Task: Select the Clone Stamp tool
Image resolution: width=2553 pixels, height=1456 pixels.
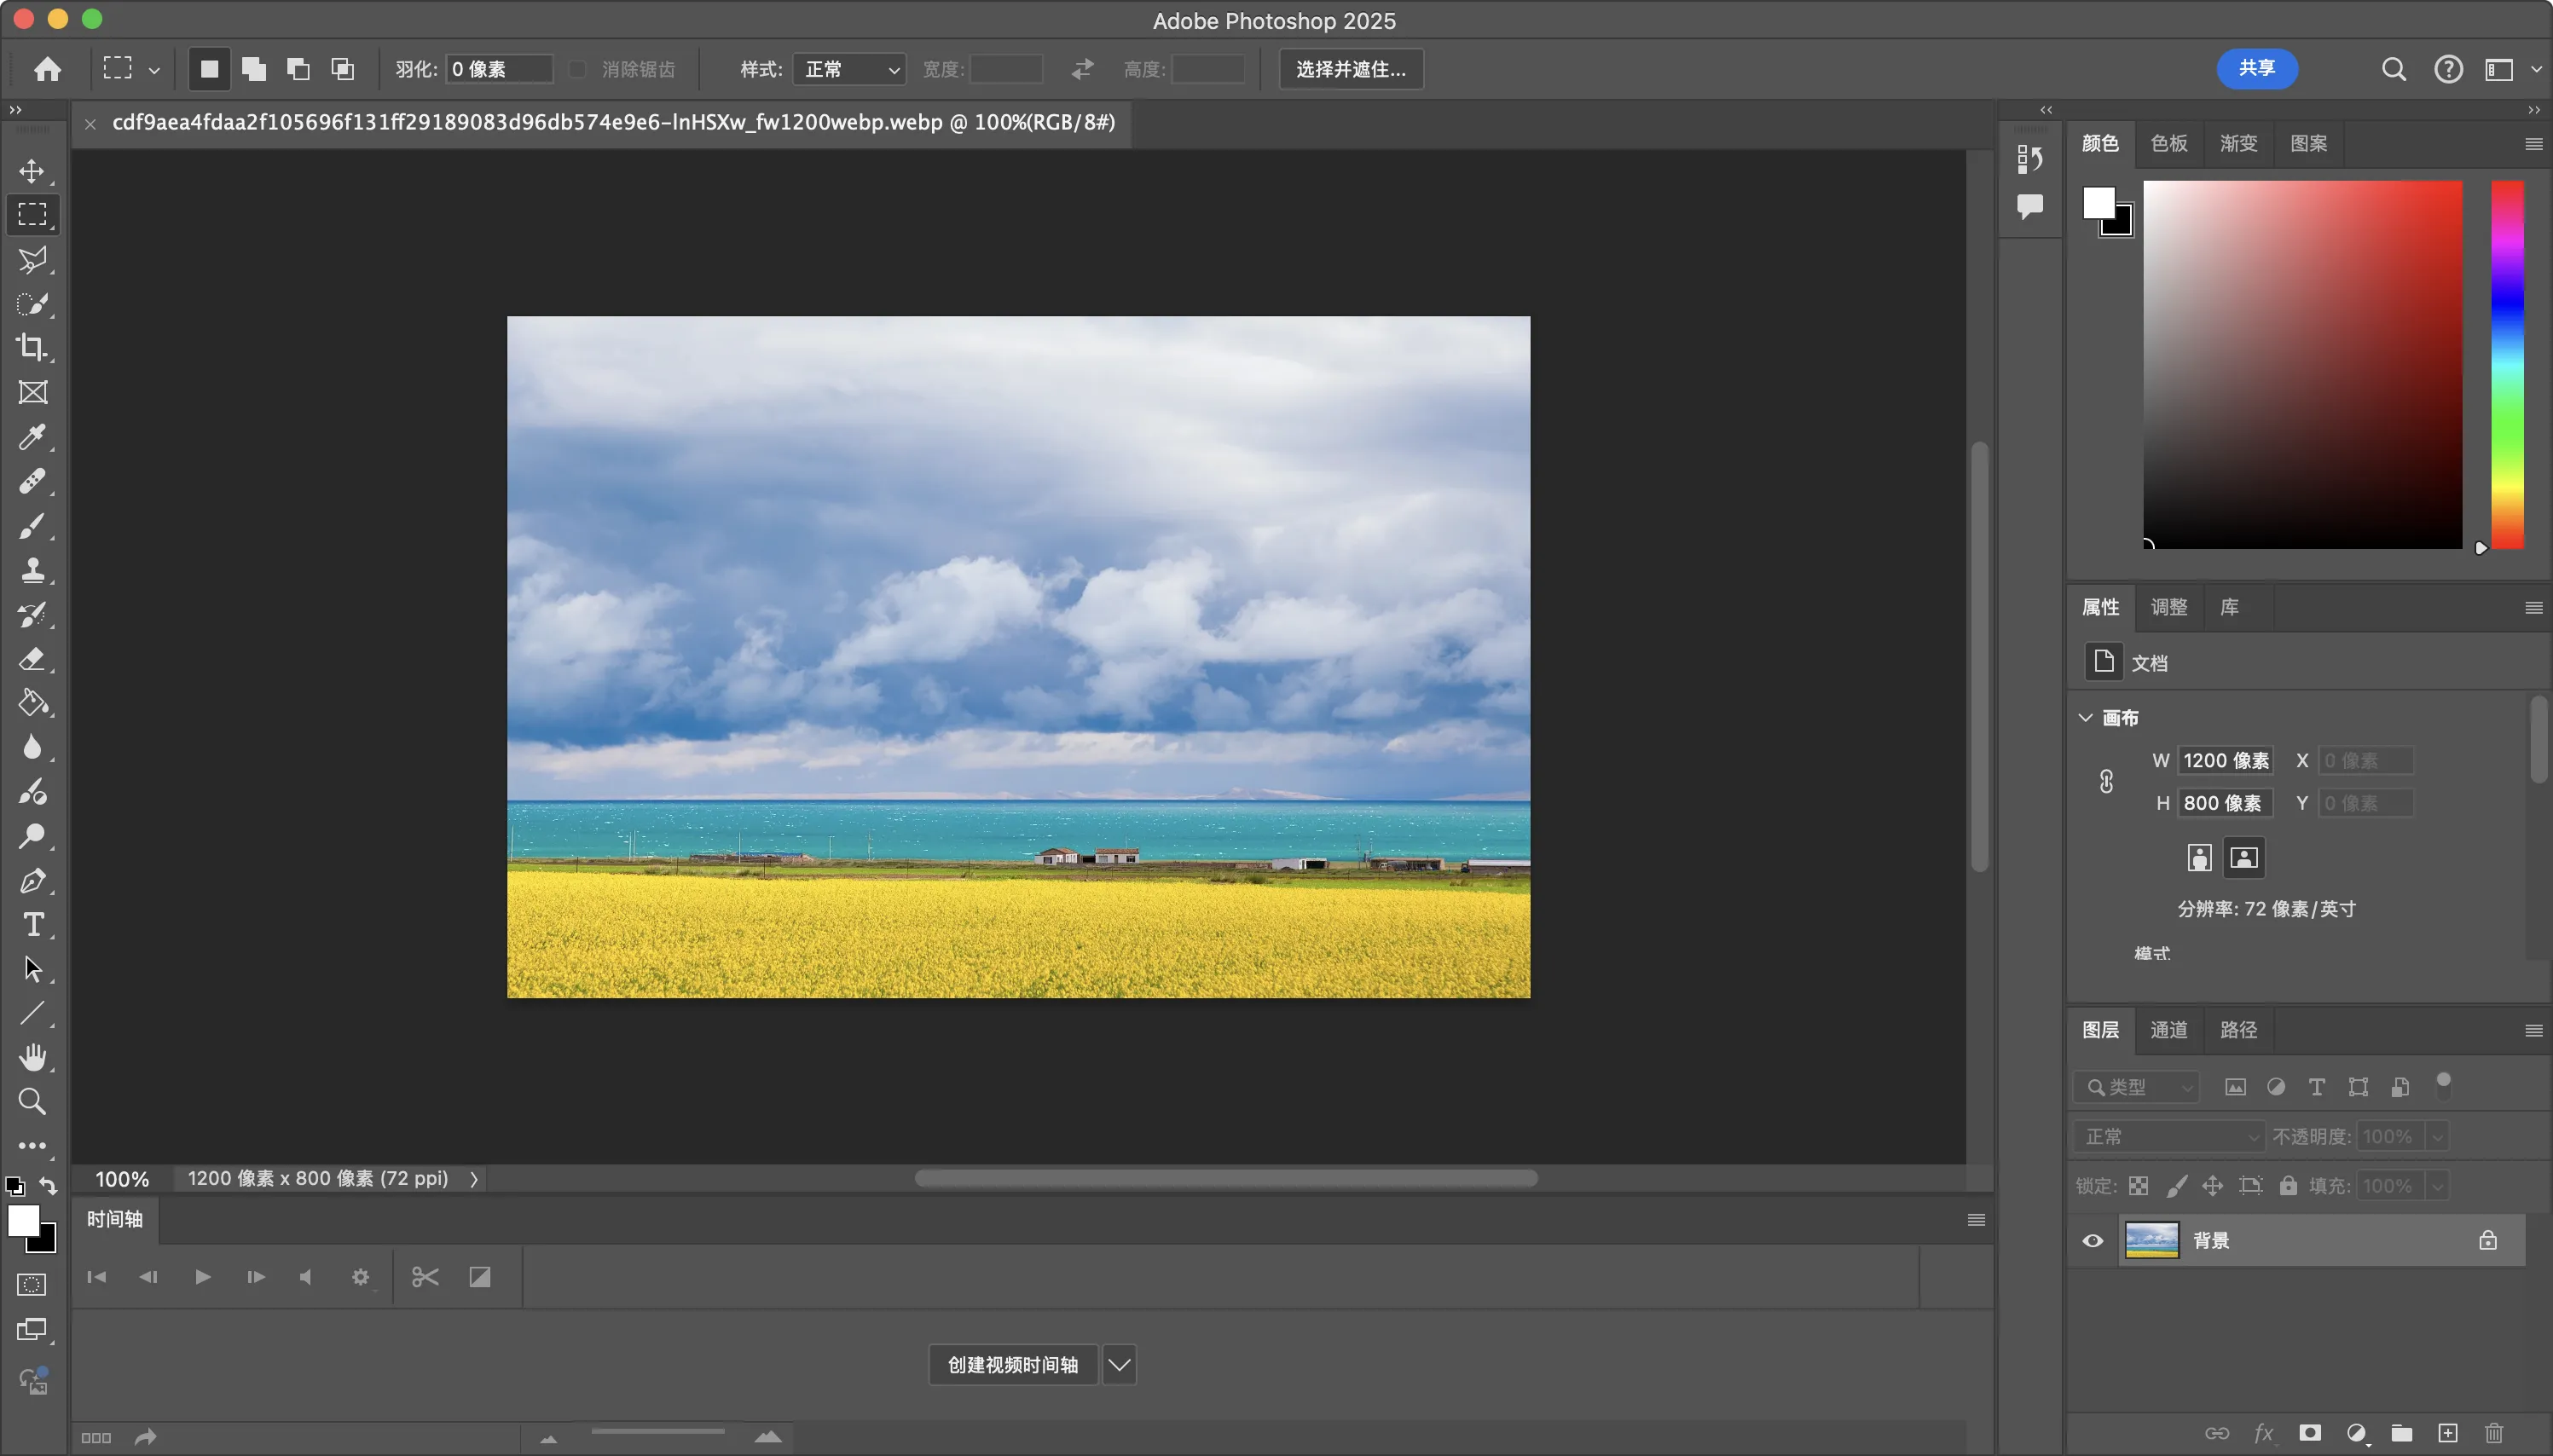Action: (32, 570)
